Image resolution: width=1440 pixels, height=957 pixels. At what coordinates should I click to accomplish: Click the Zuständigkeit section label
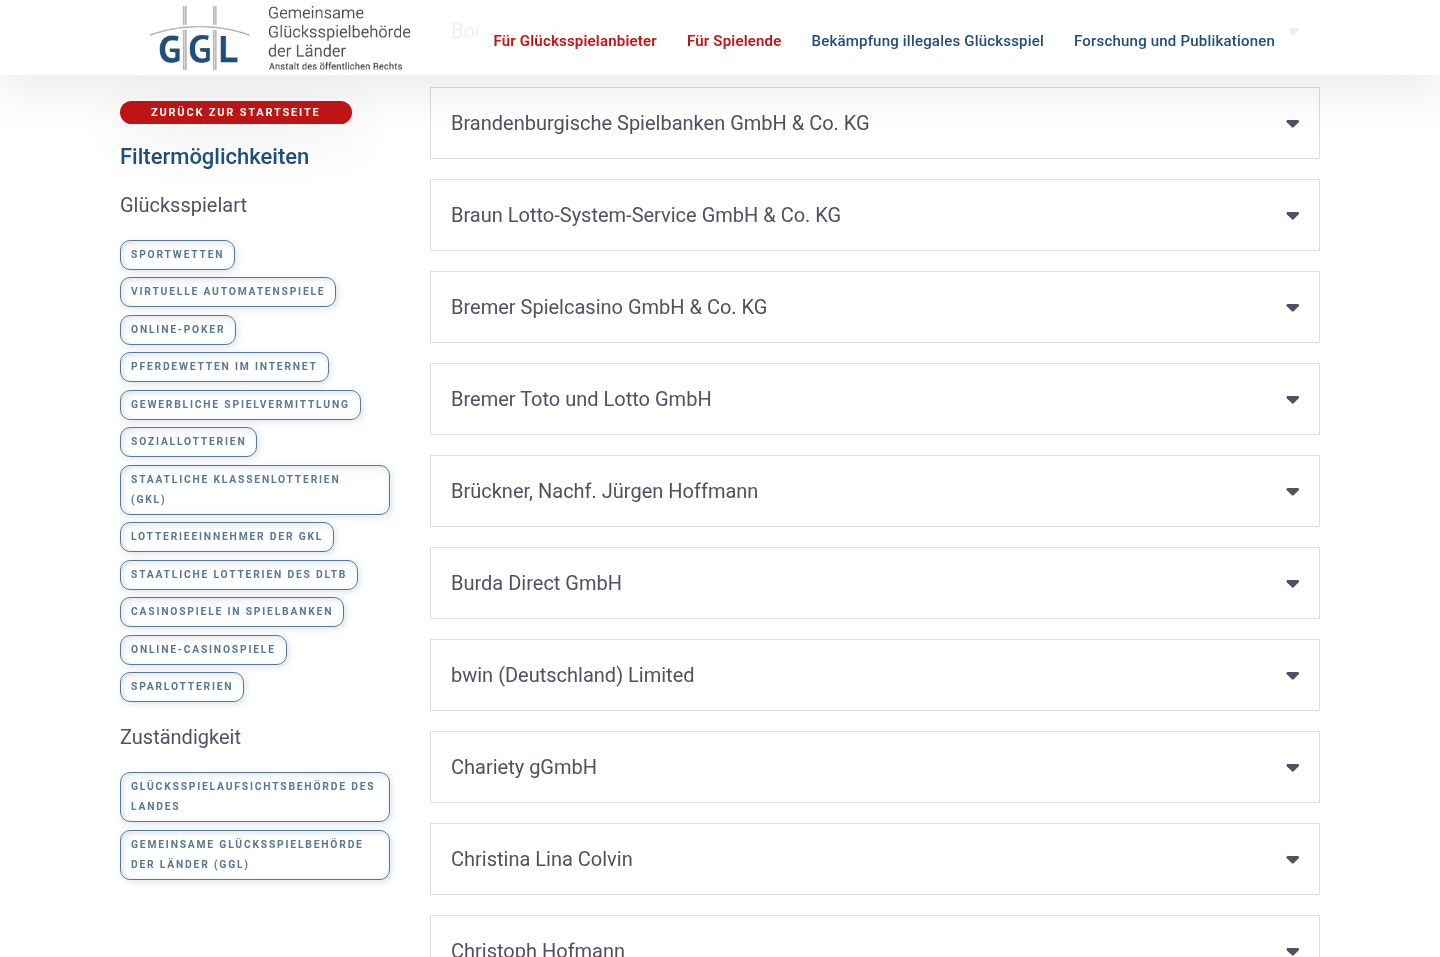click(x=180, y=737)
